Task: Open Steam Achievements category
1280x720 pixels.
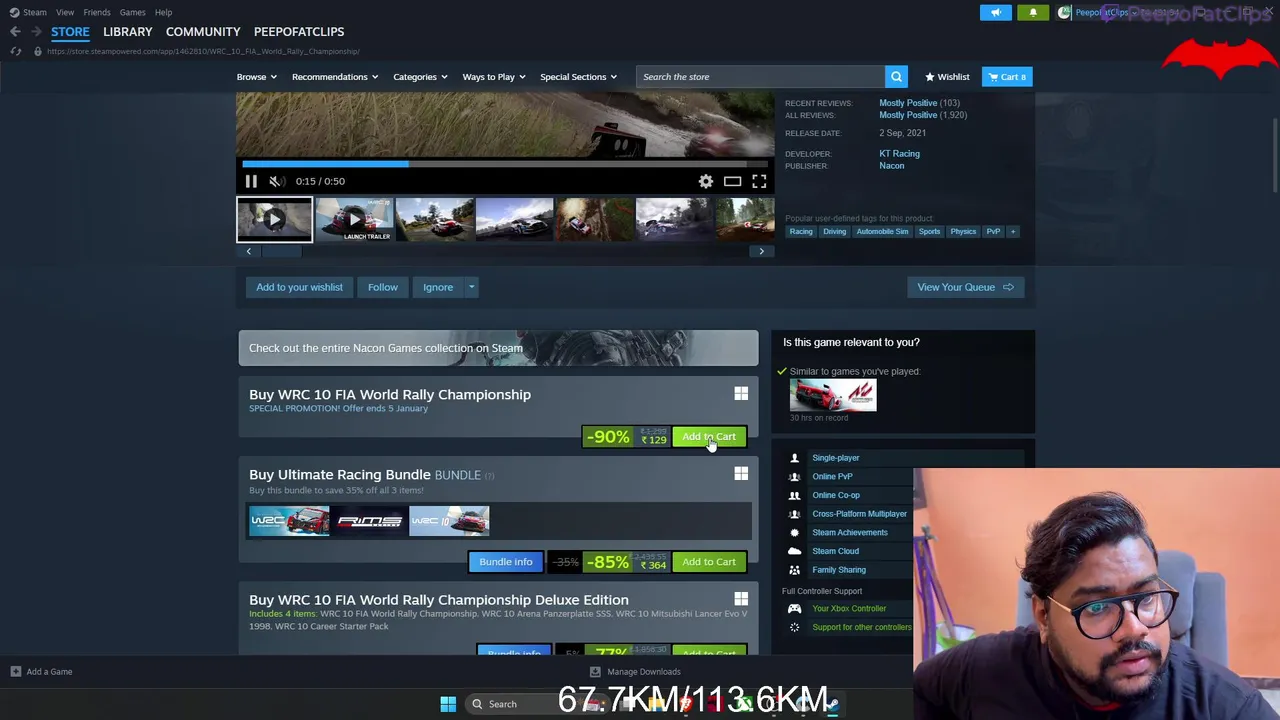Action: pos(849,533)
